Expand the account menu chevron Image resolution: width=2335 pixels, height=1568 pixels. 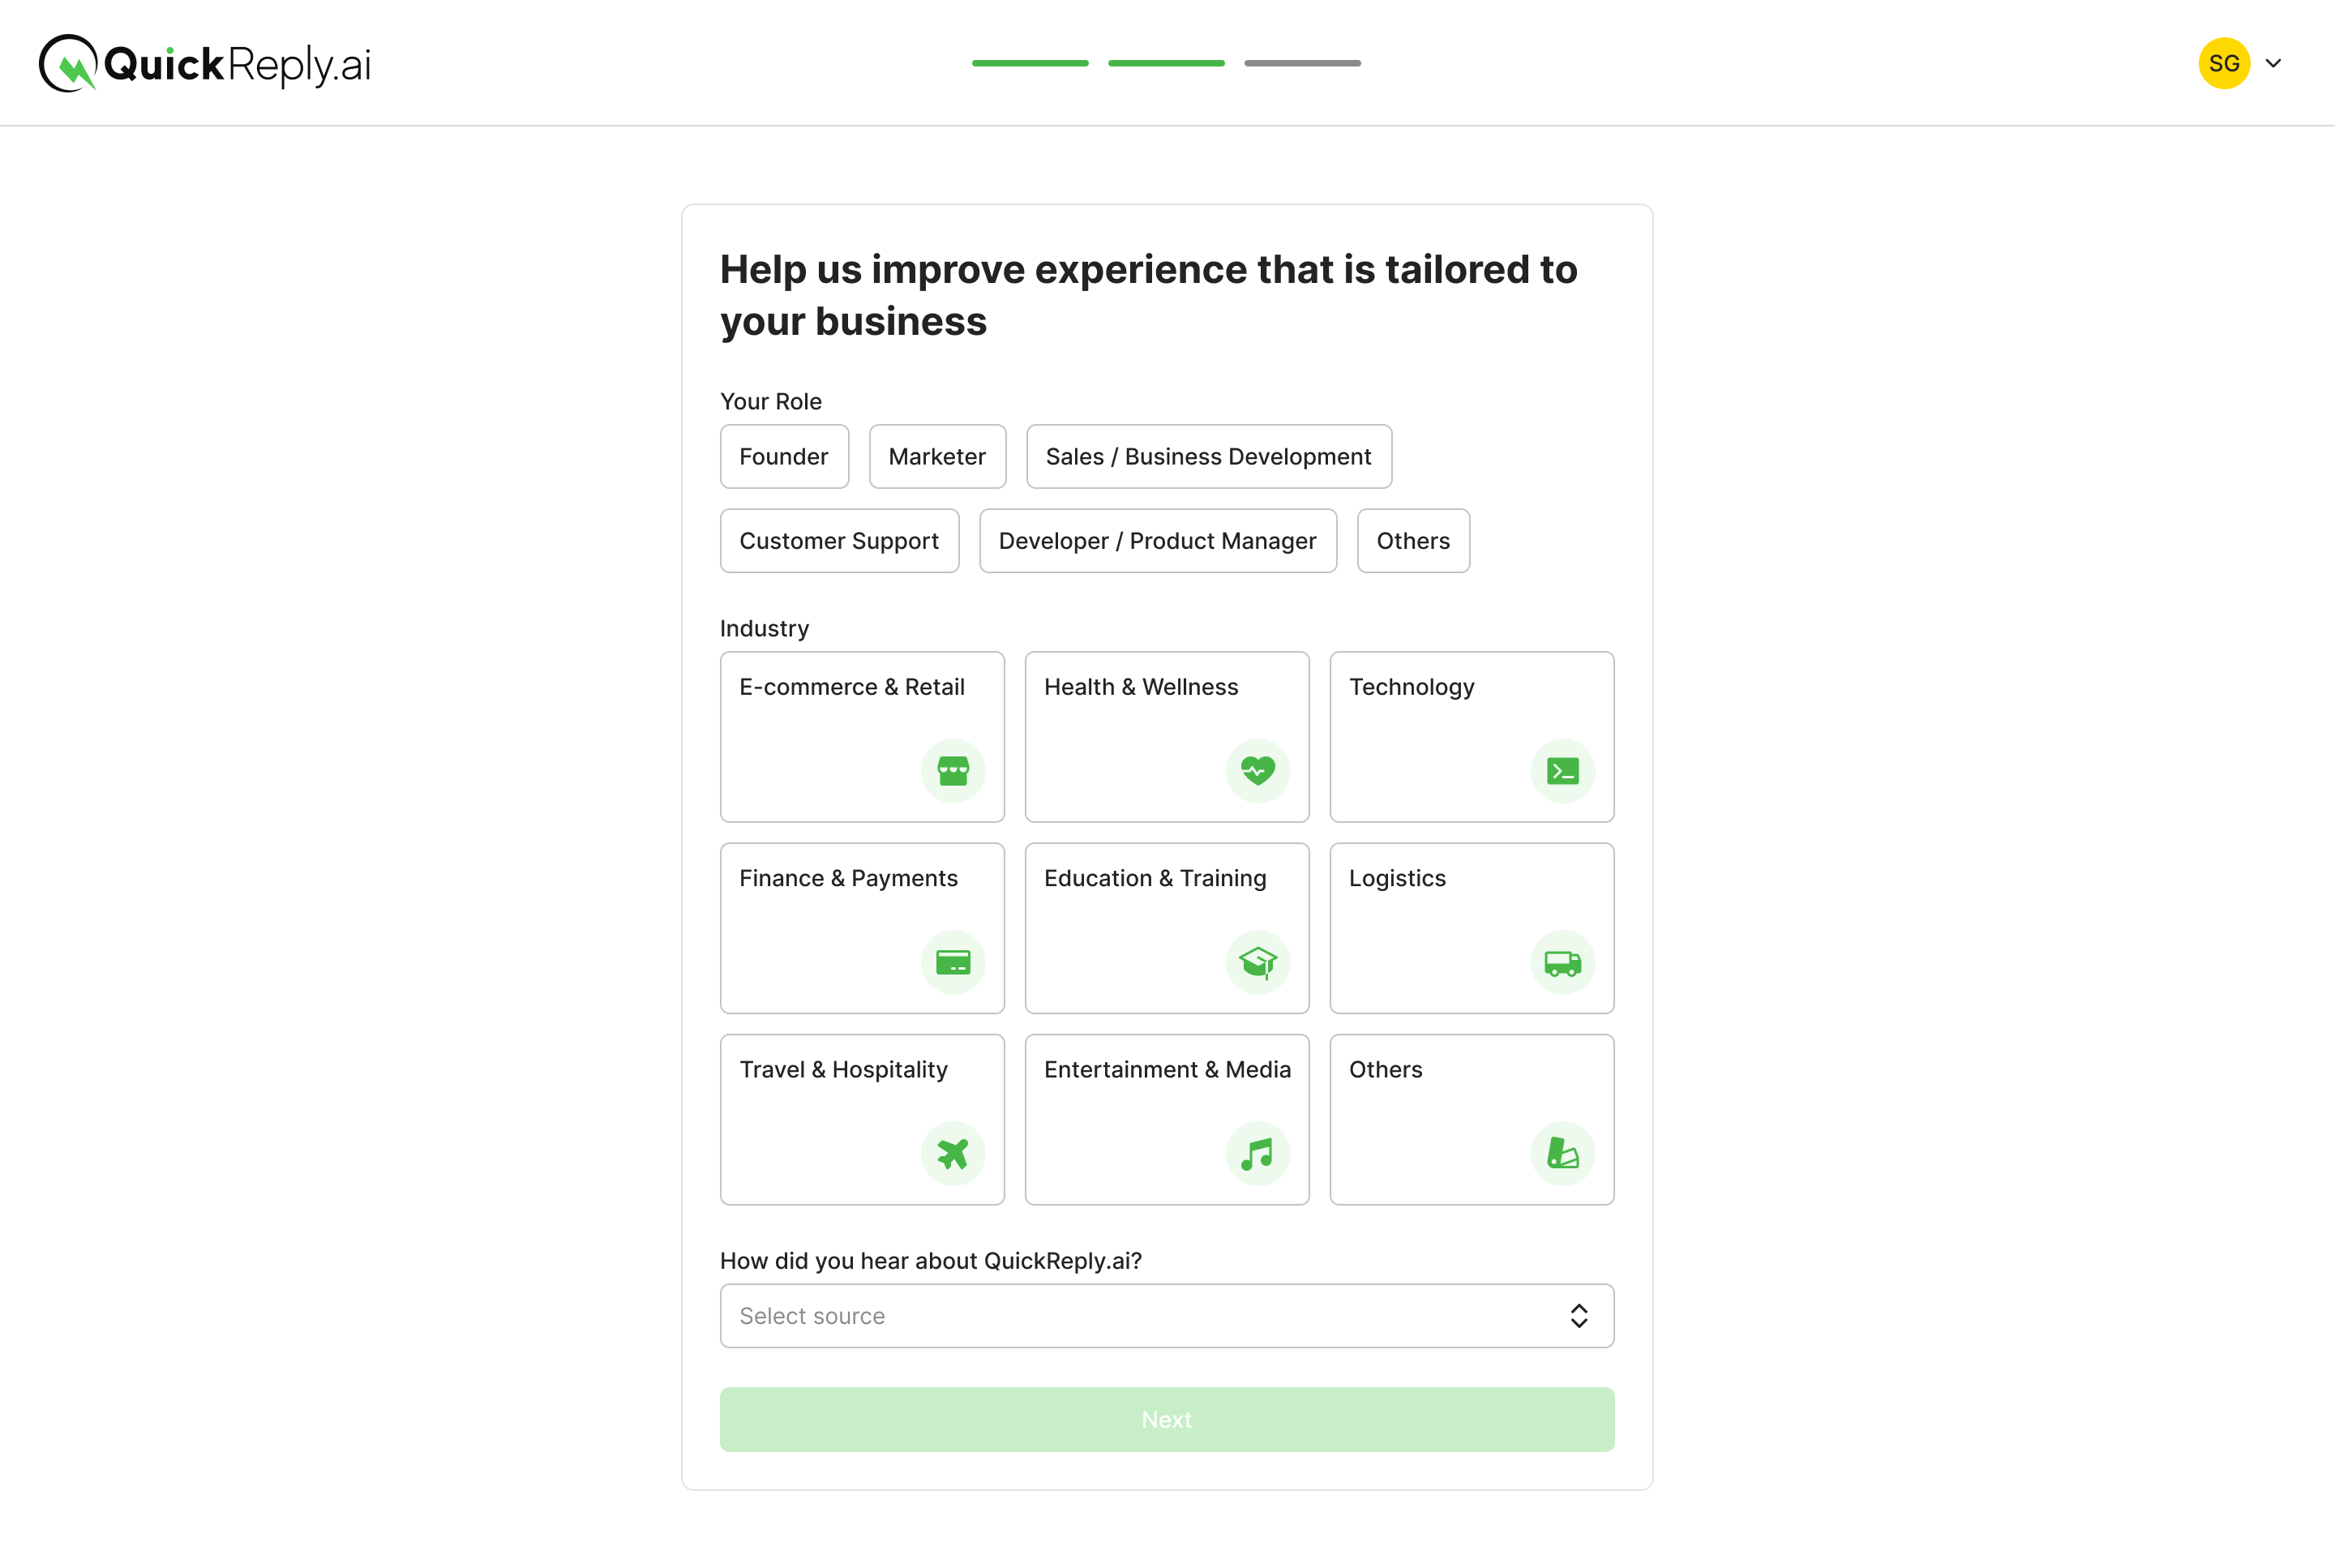click(x=2273, y=63)
